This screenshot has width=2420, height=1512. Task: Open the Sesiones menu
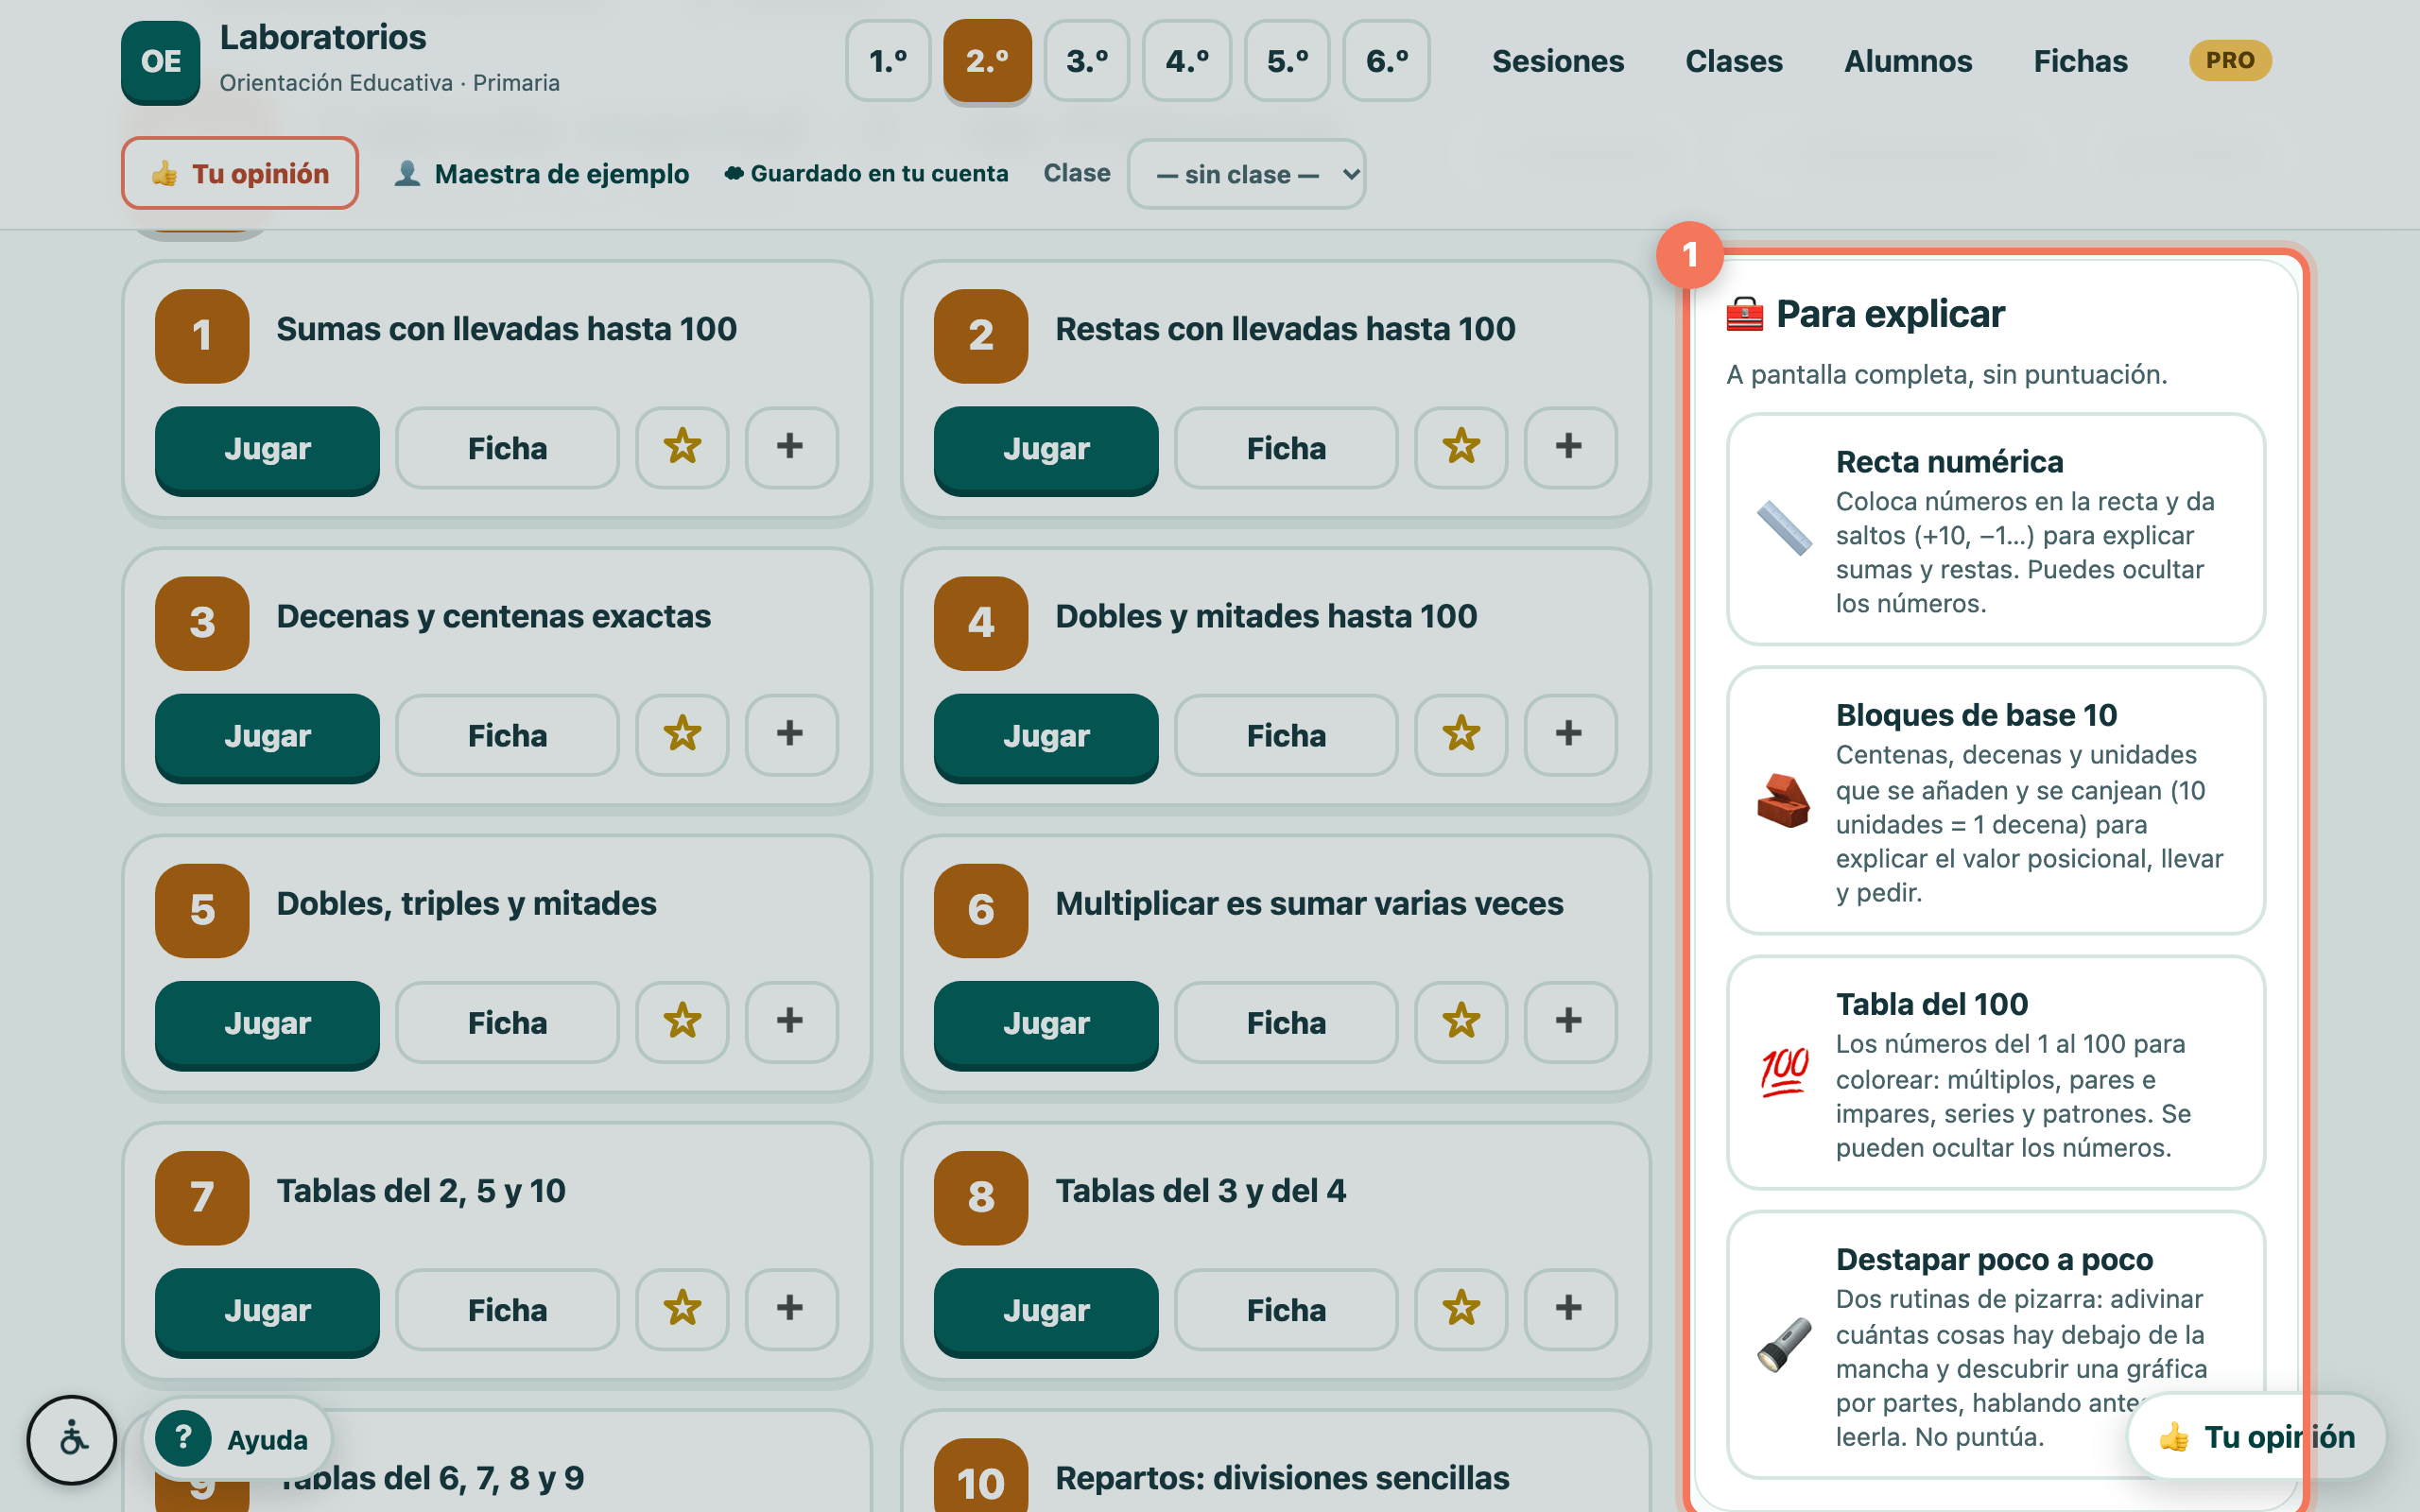tap(1557, 61)
